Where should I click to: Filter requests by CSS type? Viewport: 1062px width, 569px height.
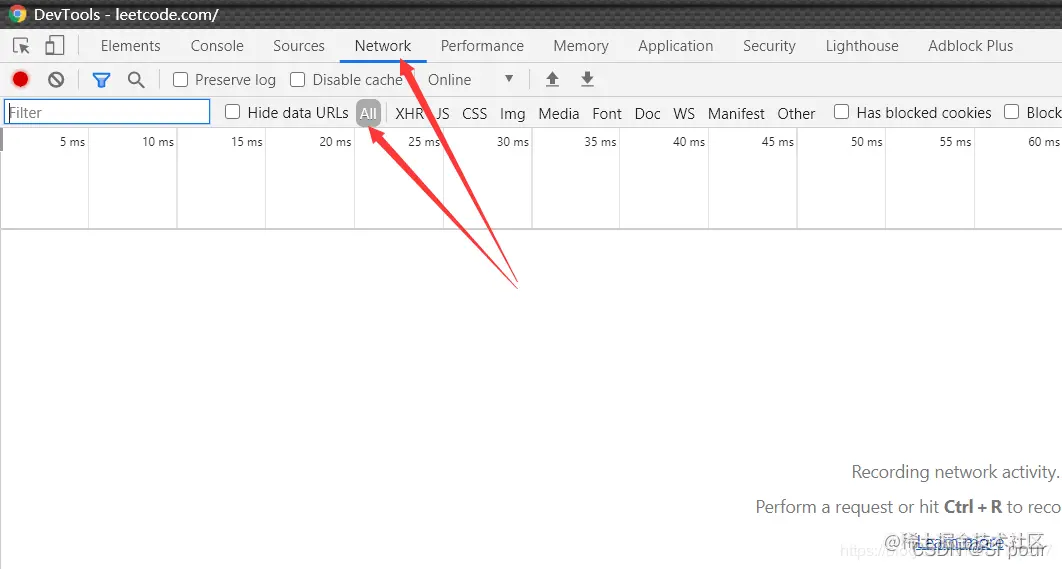(474, 113)
